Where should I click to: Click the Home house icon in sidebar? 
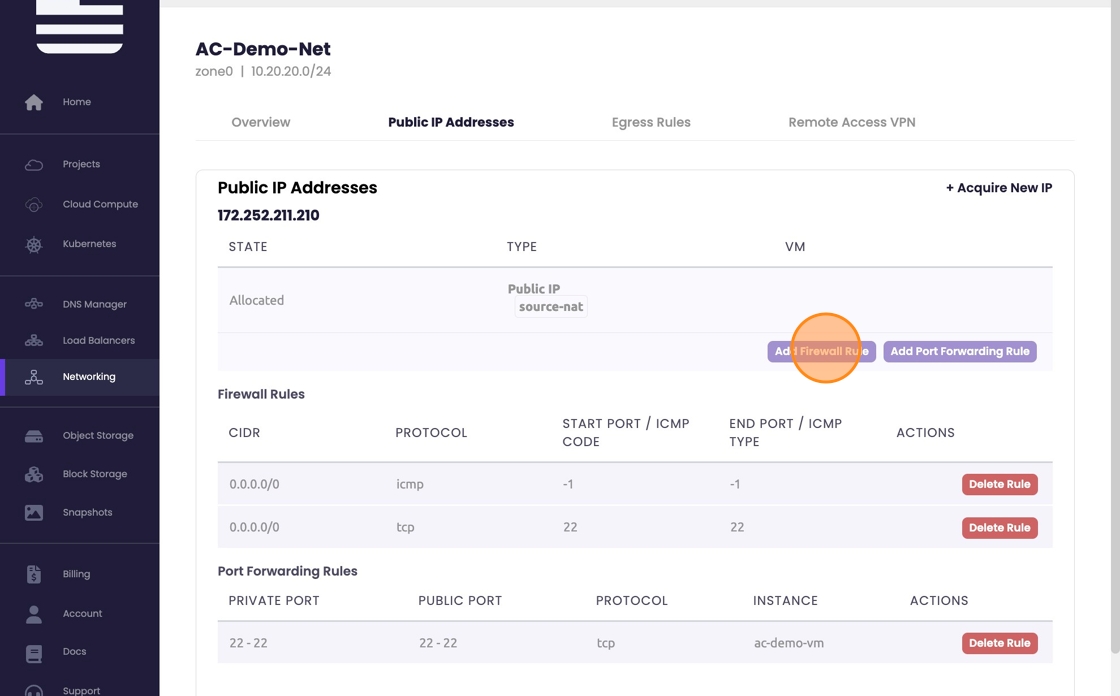(34, 102)
